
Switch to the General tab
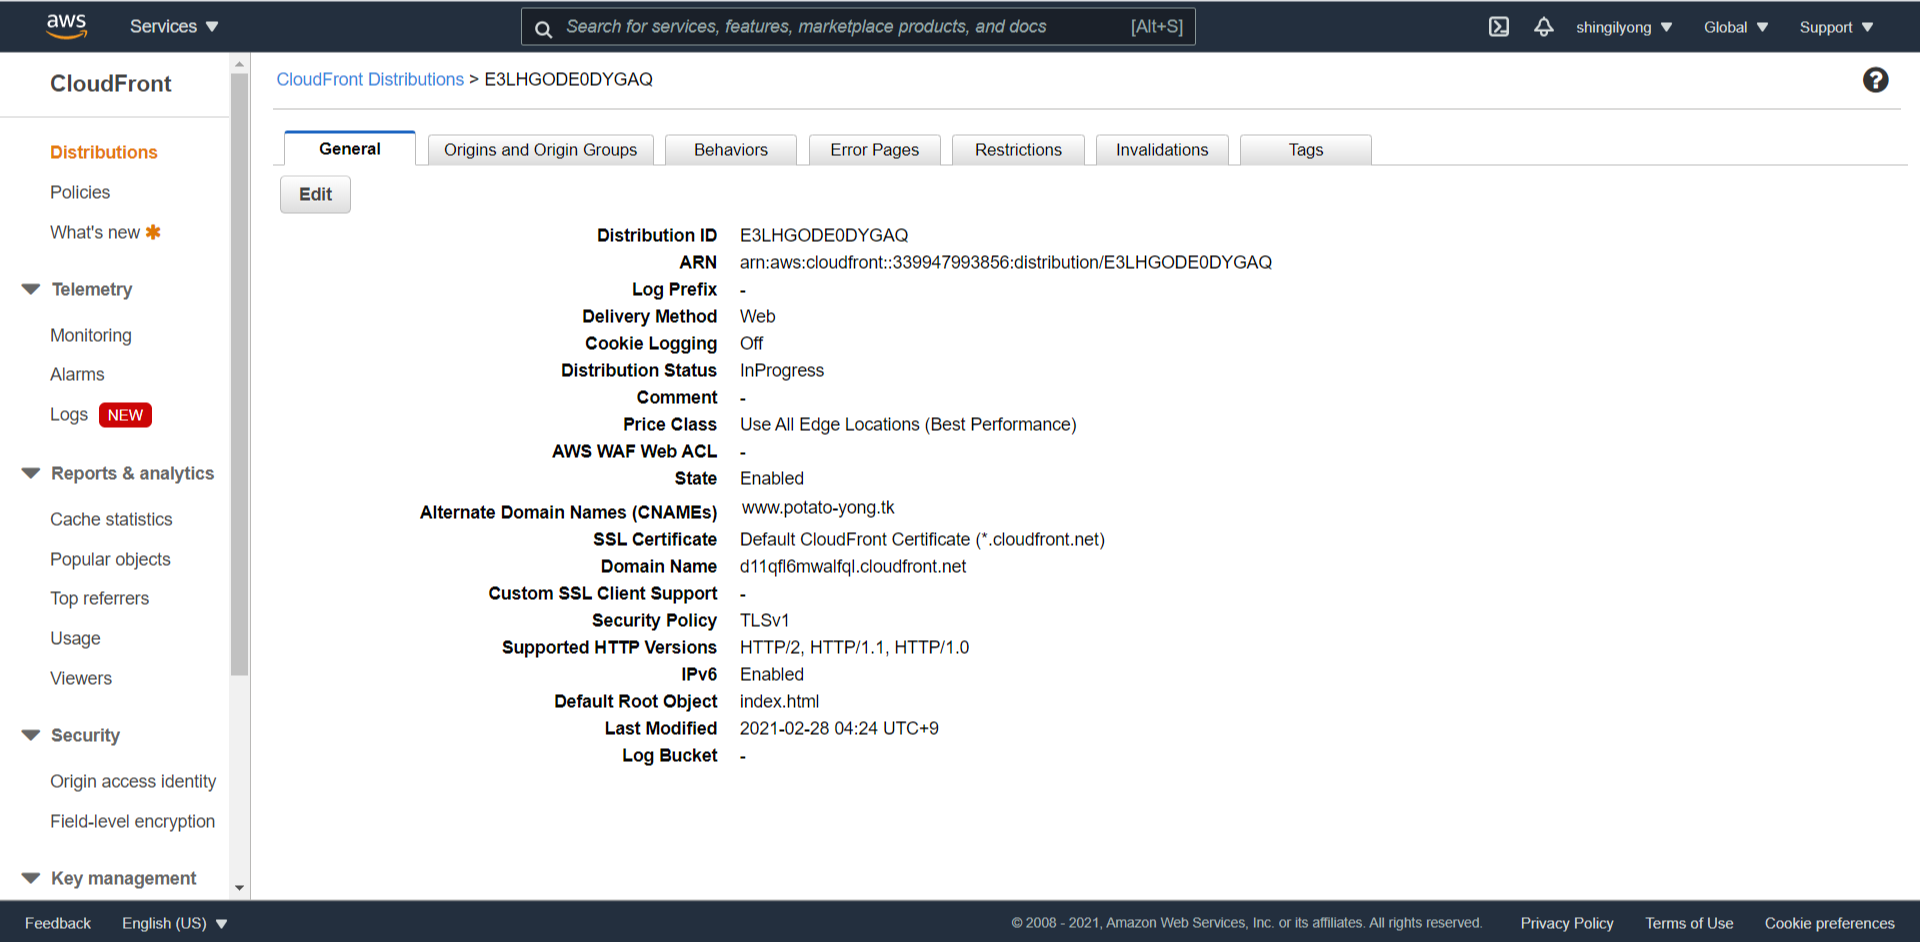[350, 149]
